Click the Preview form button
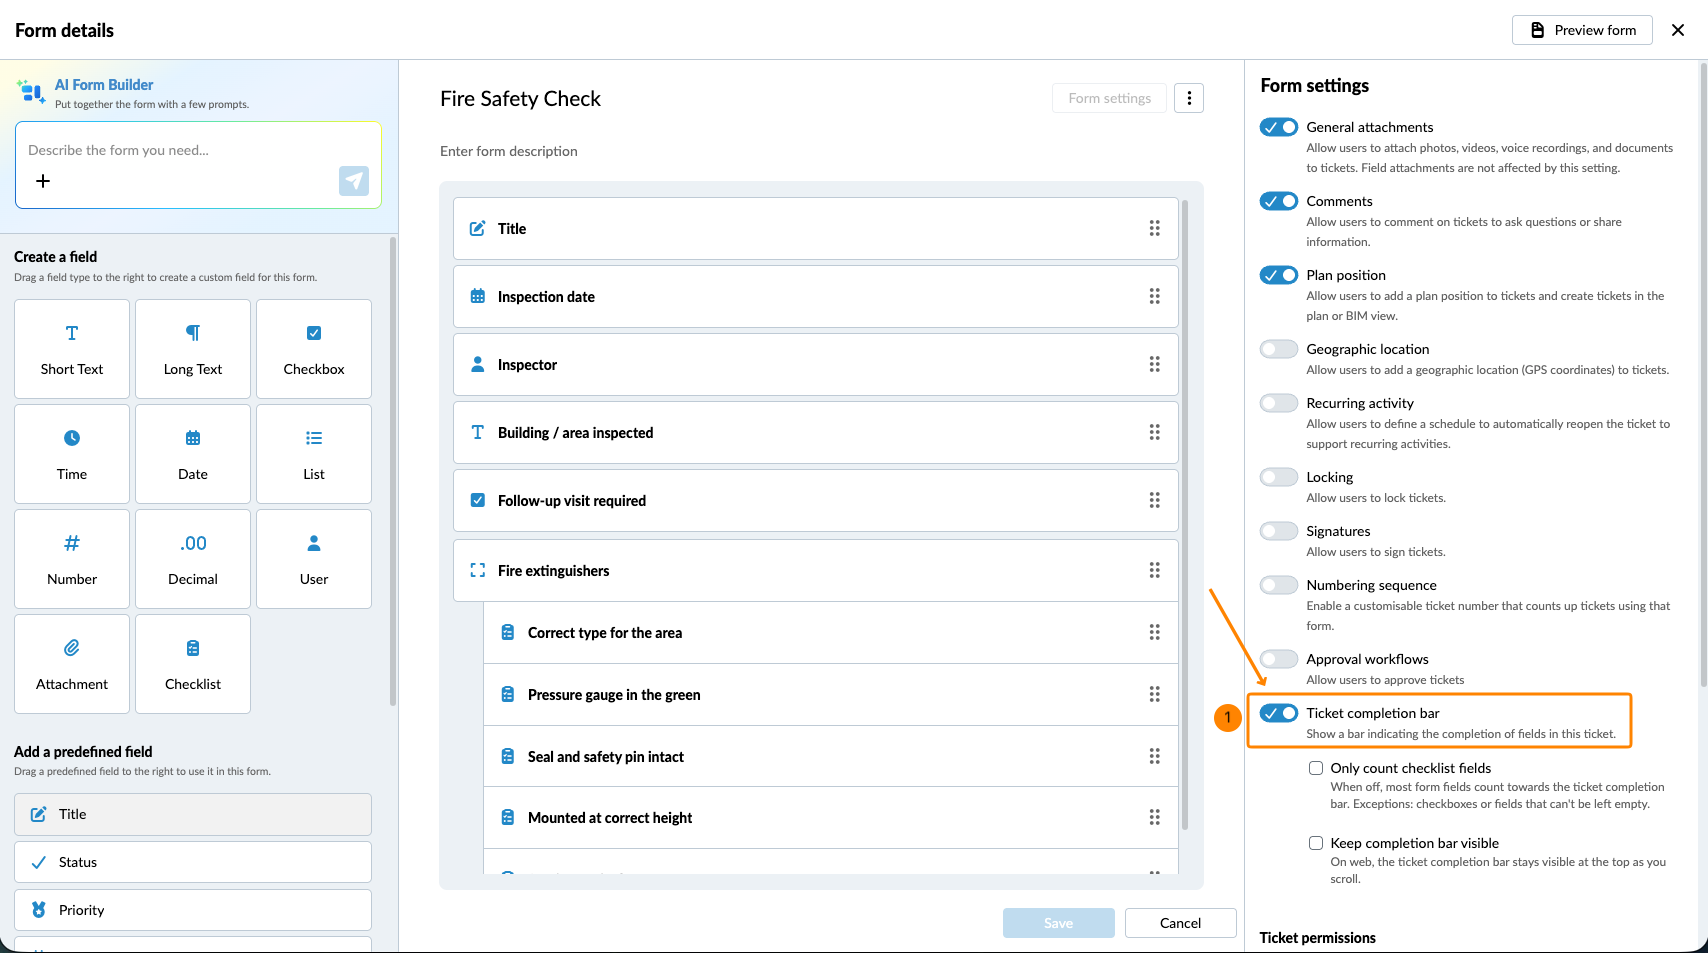1708x953 pixels. point(1582,30)
